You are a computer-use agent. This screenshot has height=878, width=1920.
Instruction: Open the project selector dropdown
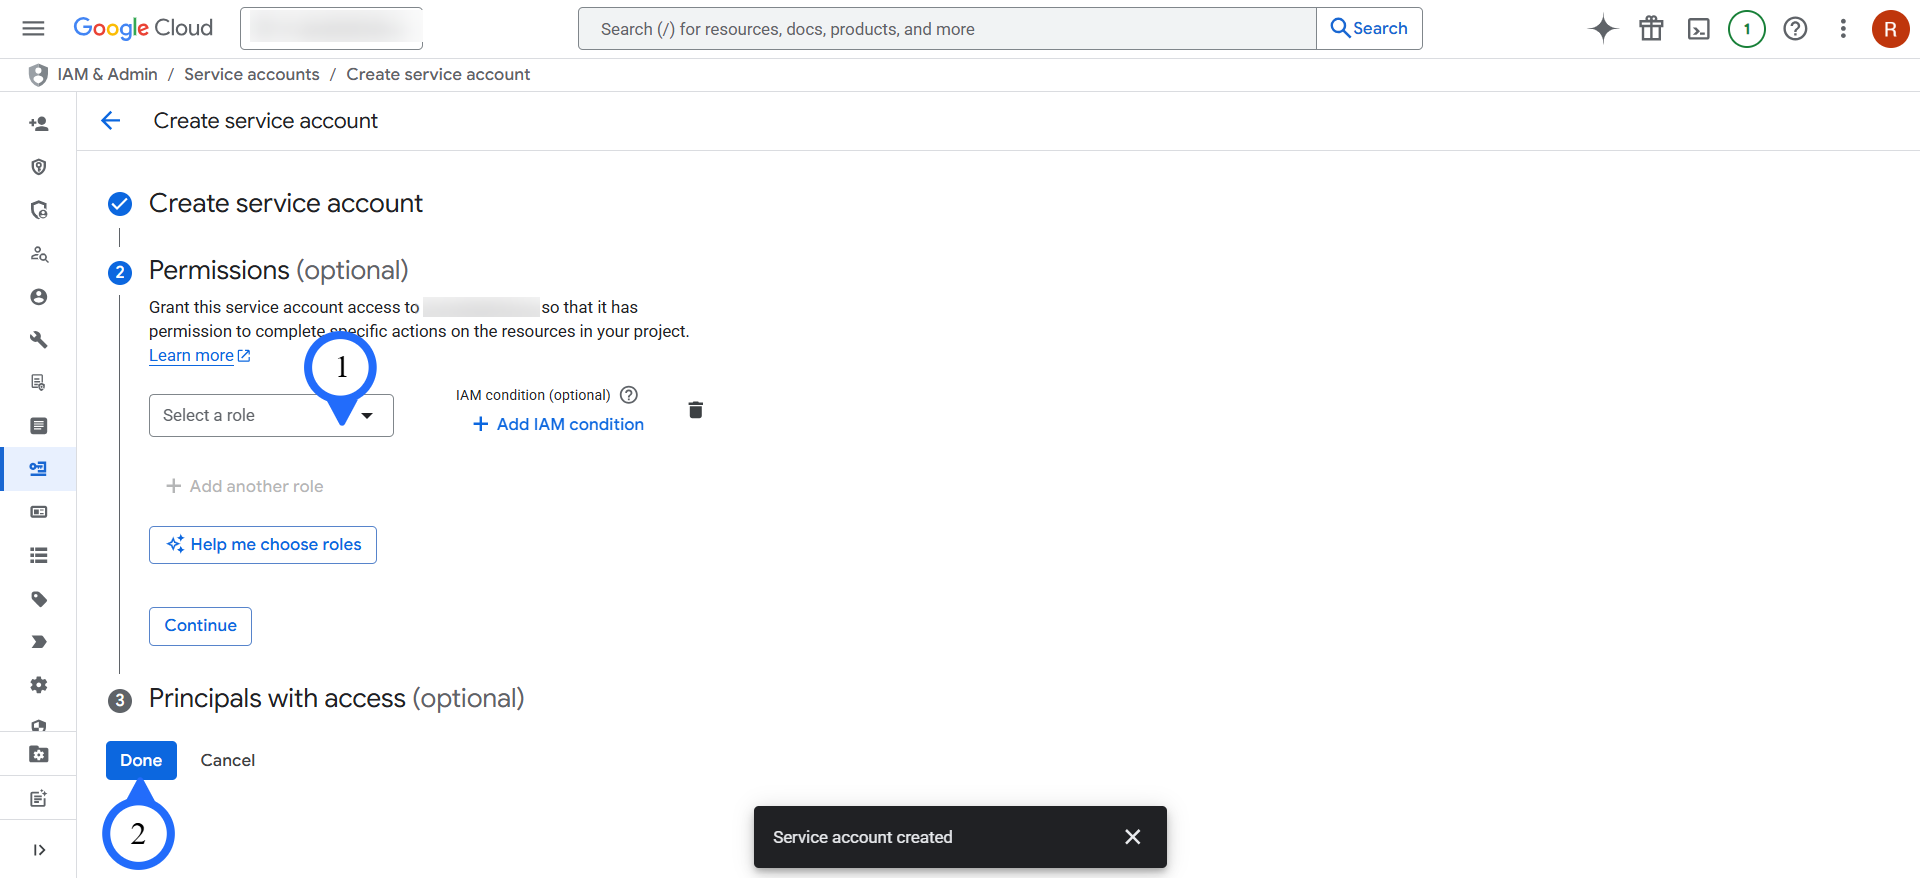coord(331,29)
